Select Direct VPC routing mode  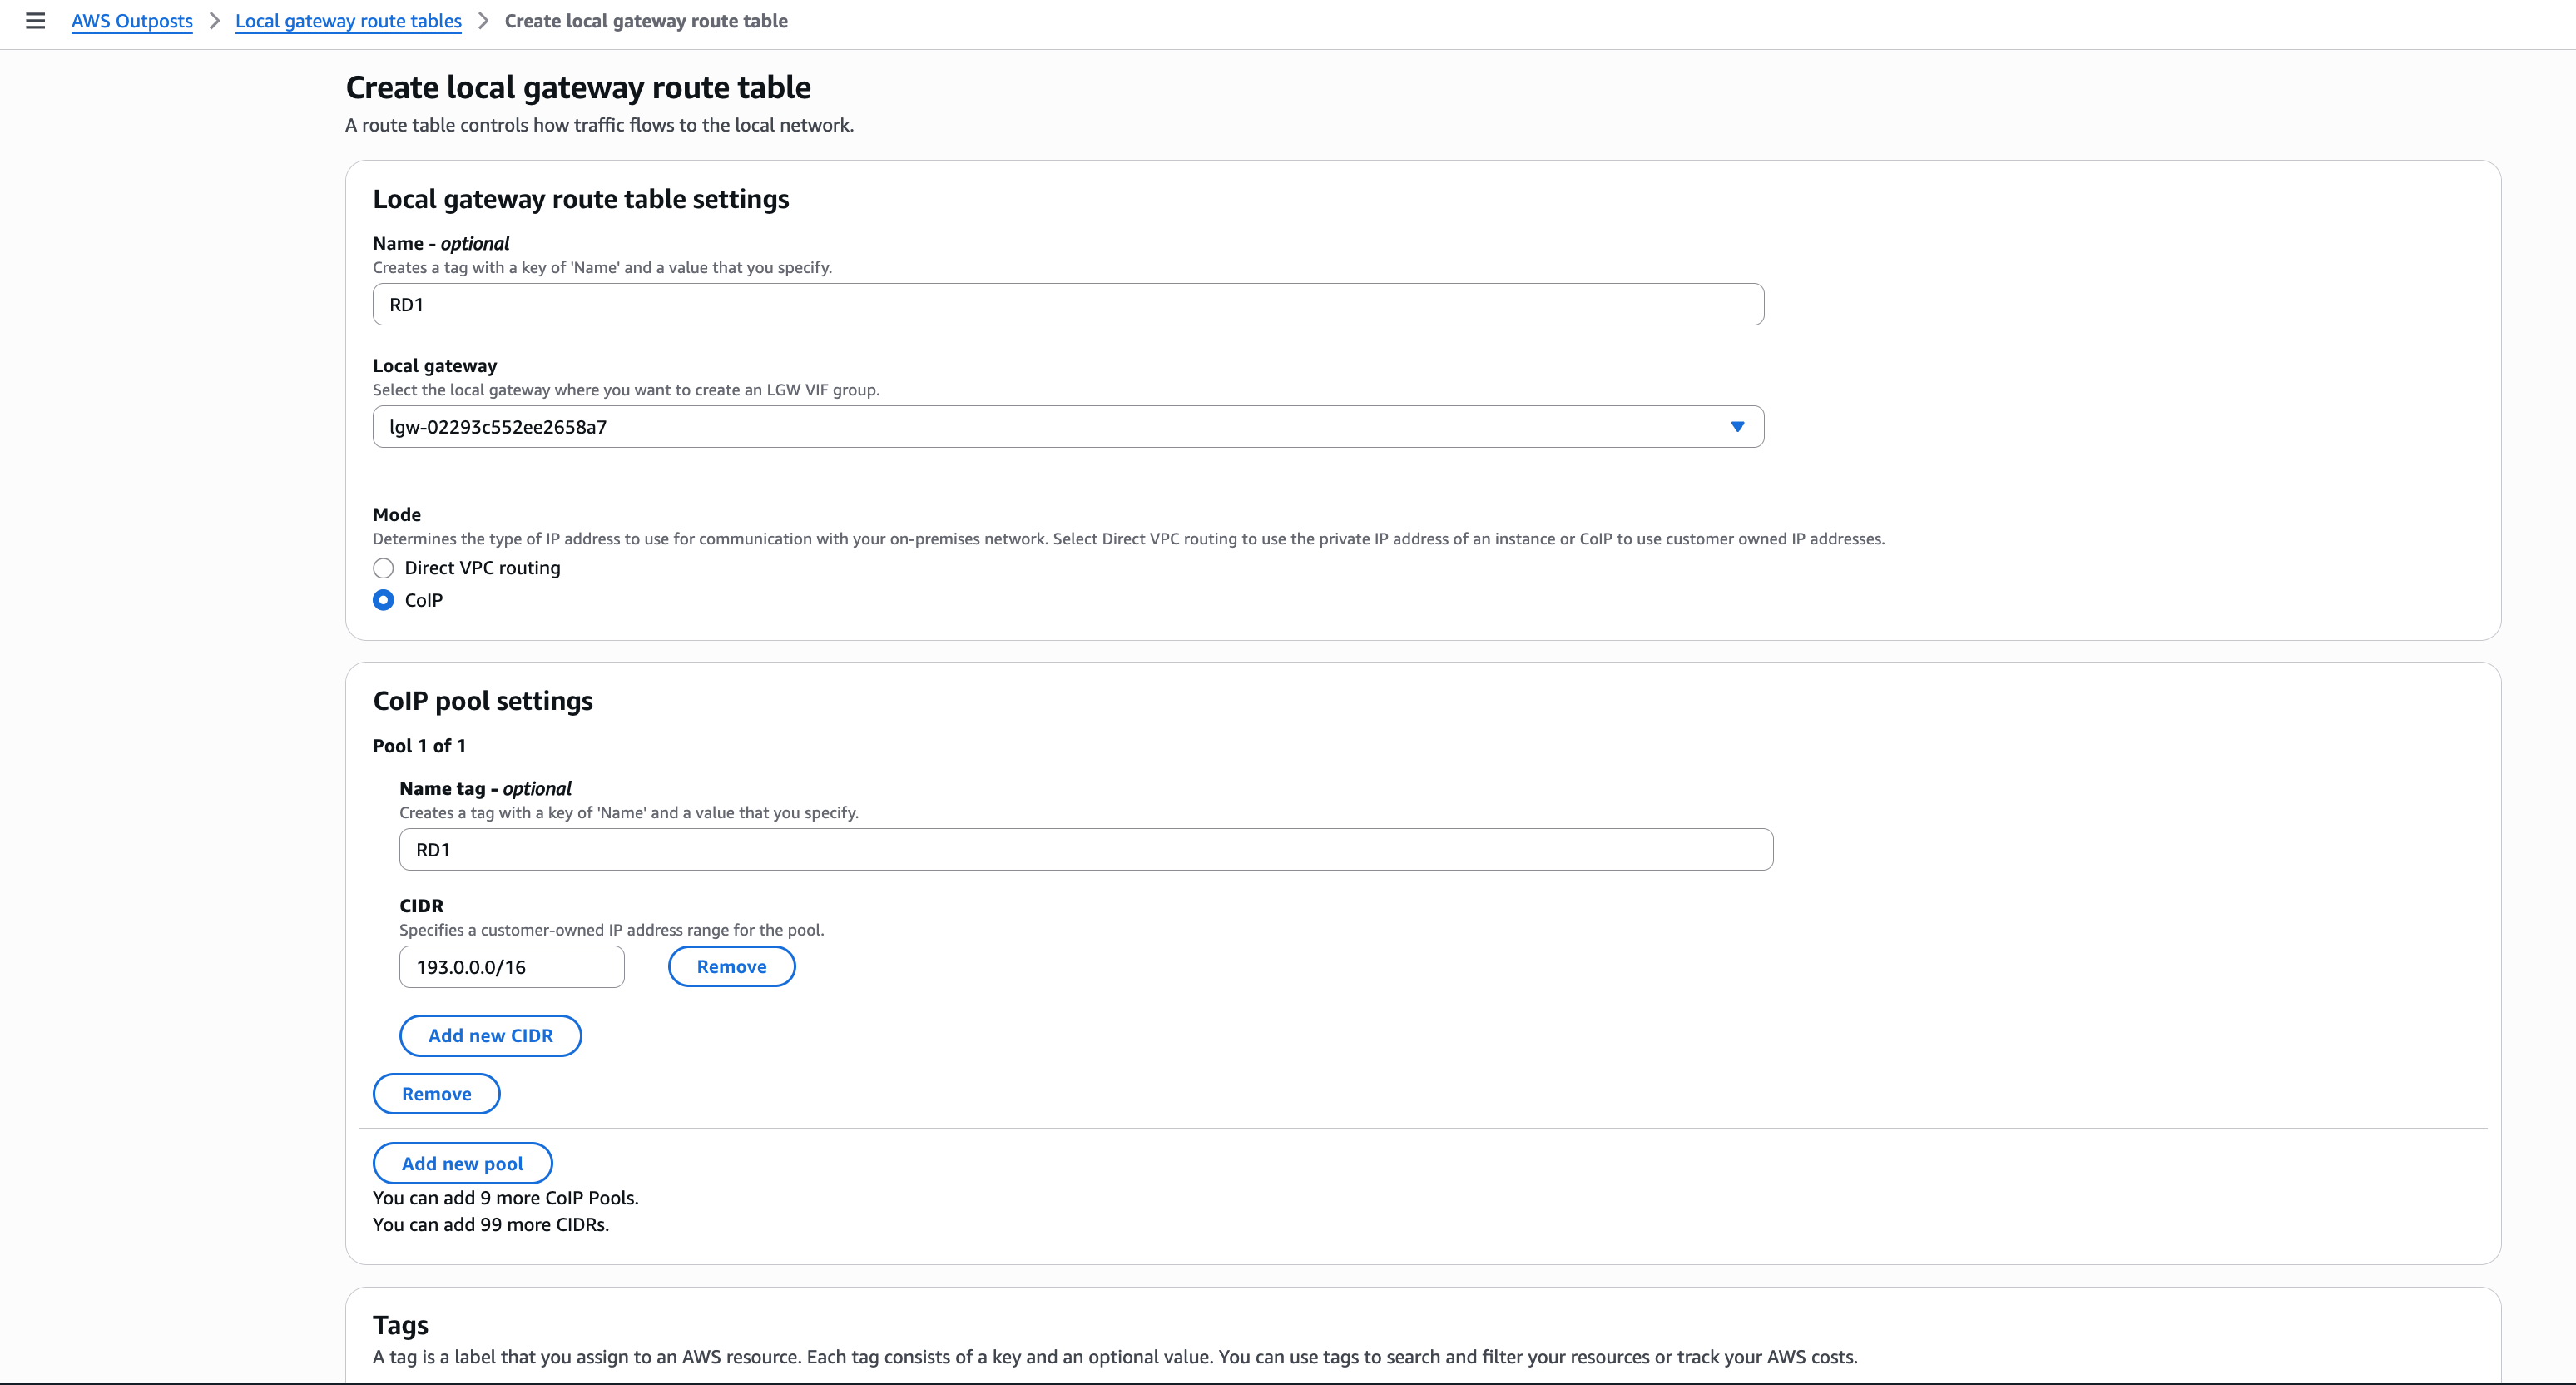pos(383,568)
